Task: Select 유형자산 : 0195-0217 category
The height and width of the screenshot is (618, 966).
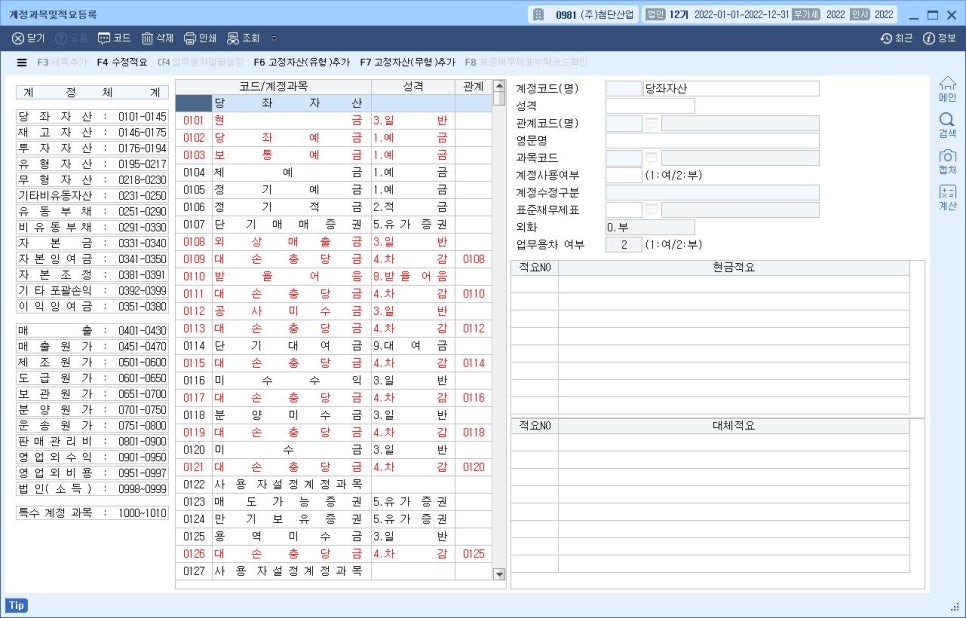Action: click(92, 164)
